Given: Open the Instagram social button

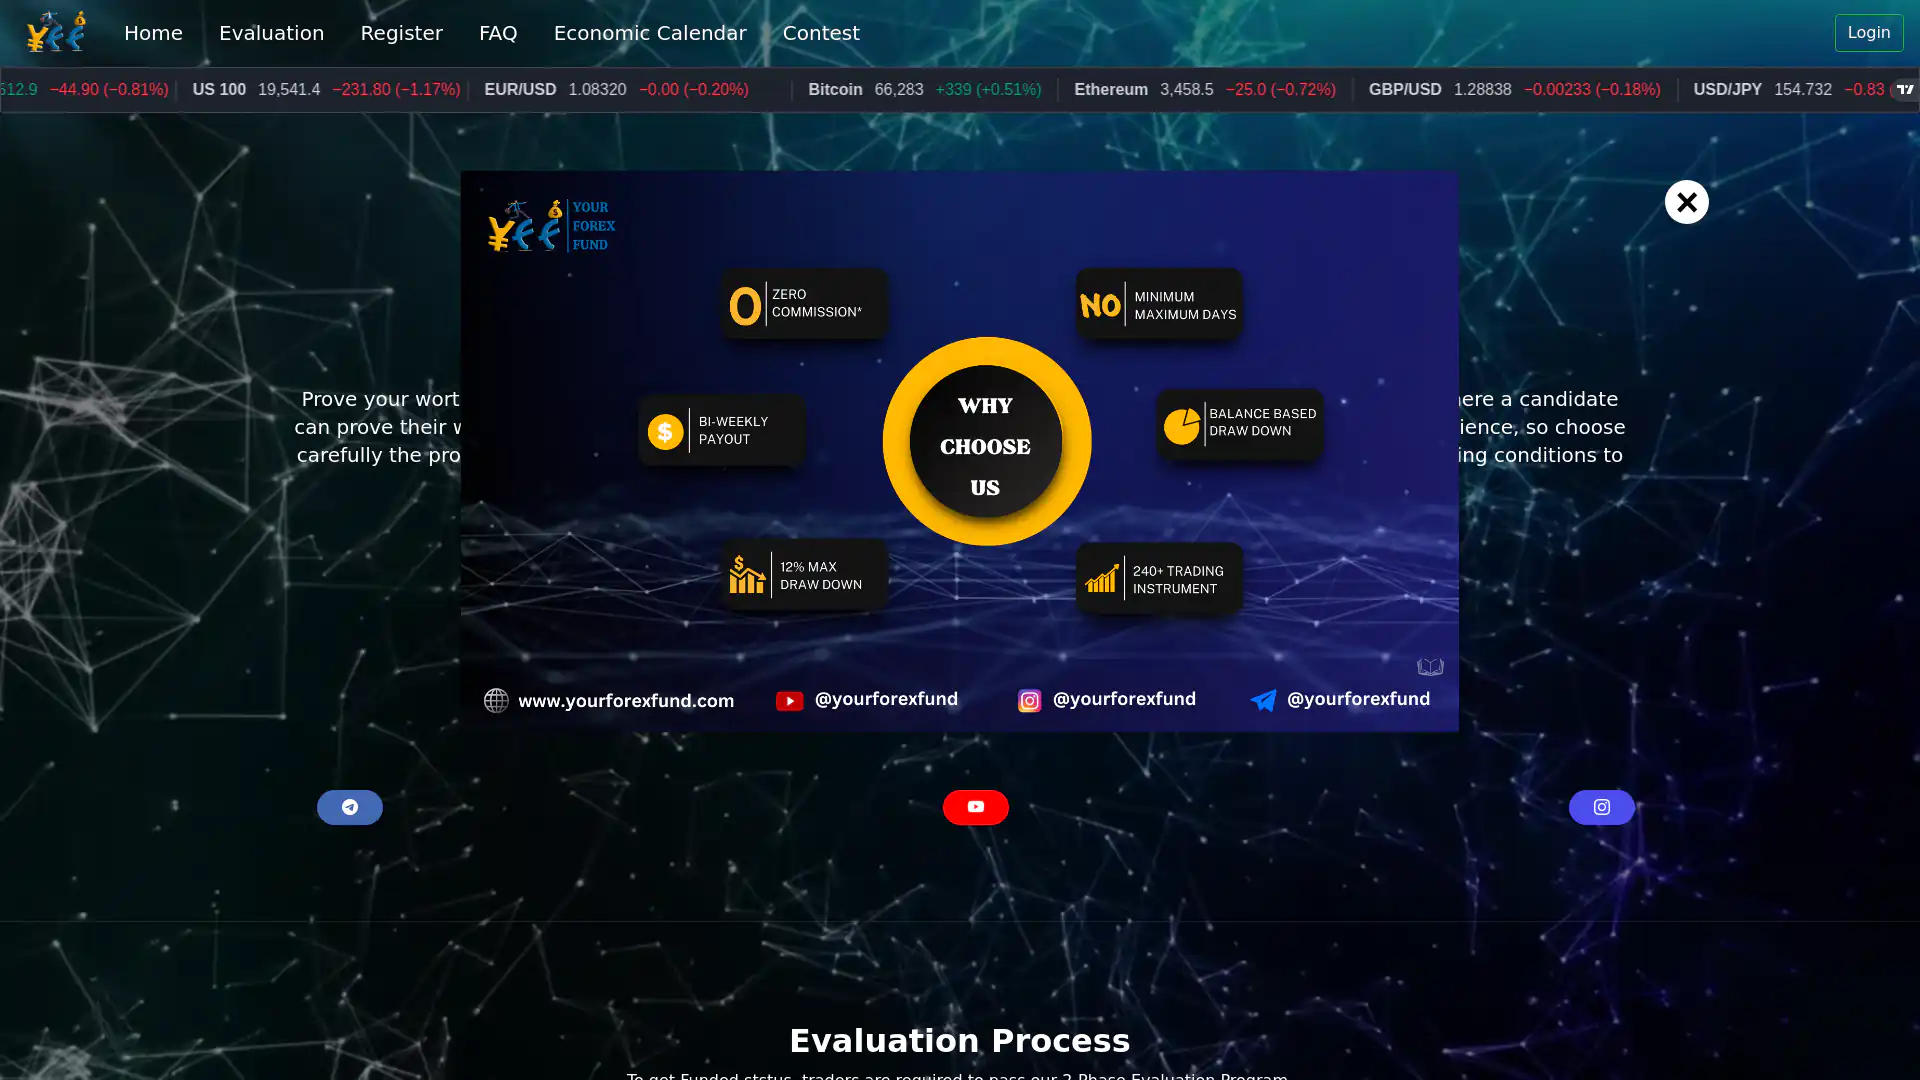Looking at the screenshot, I should point(1601,807).
